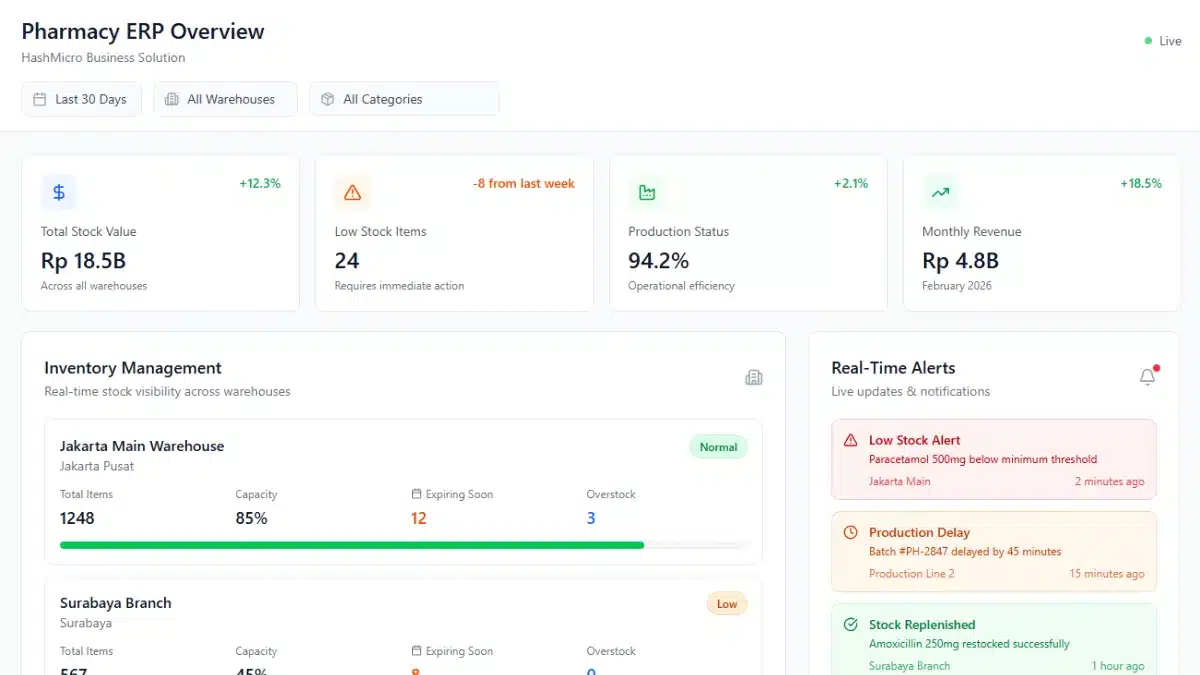This screenshot has width=1200, height=675.
Task: Click the triangle icon on Low Stock Alert
Action: (x=851, y=440)
